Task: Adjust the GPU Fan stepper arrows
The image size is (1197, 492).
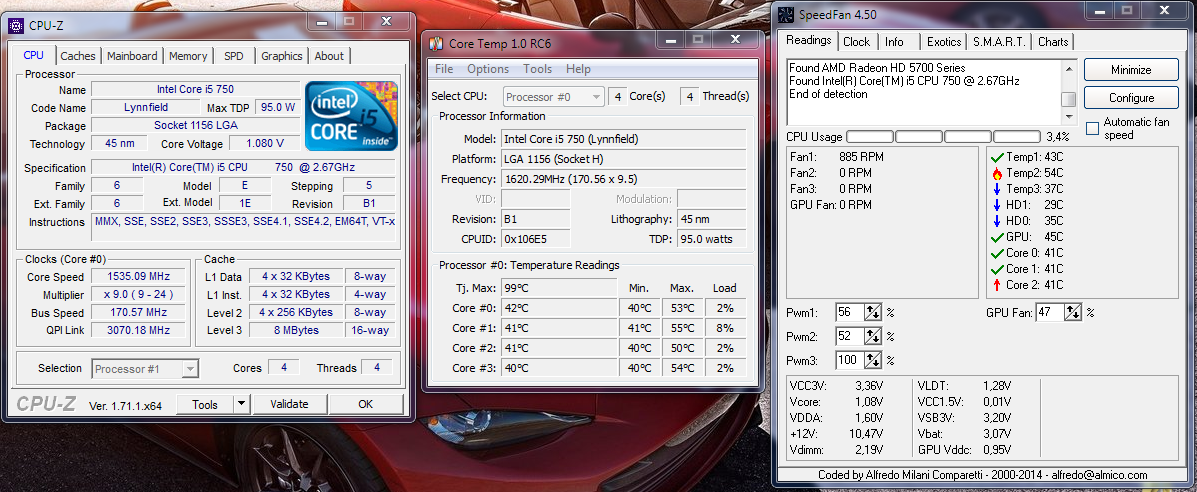Action: click(1073, 312)
